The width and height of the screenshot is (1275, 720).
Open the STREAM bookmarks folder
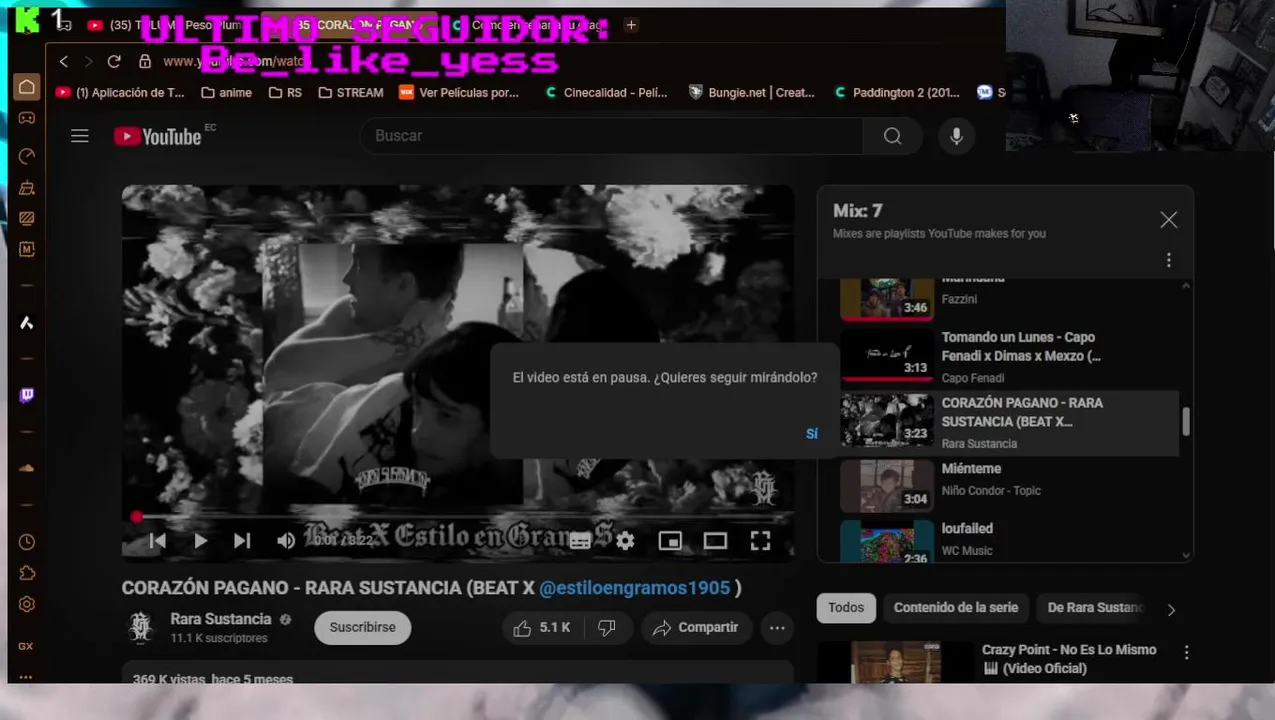pyautogui.click(x=351, y=92)
